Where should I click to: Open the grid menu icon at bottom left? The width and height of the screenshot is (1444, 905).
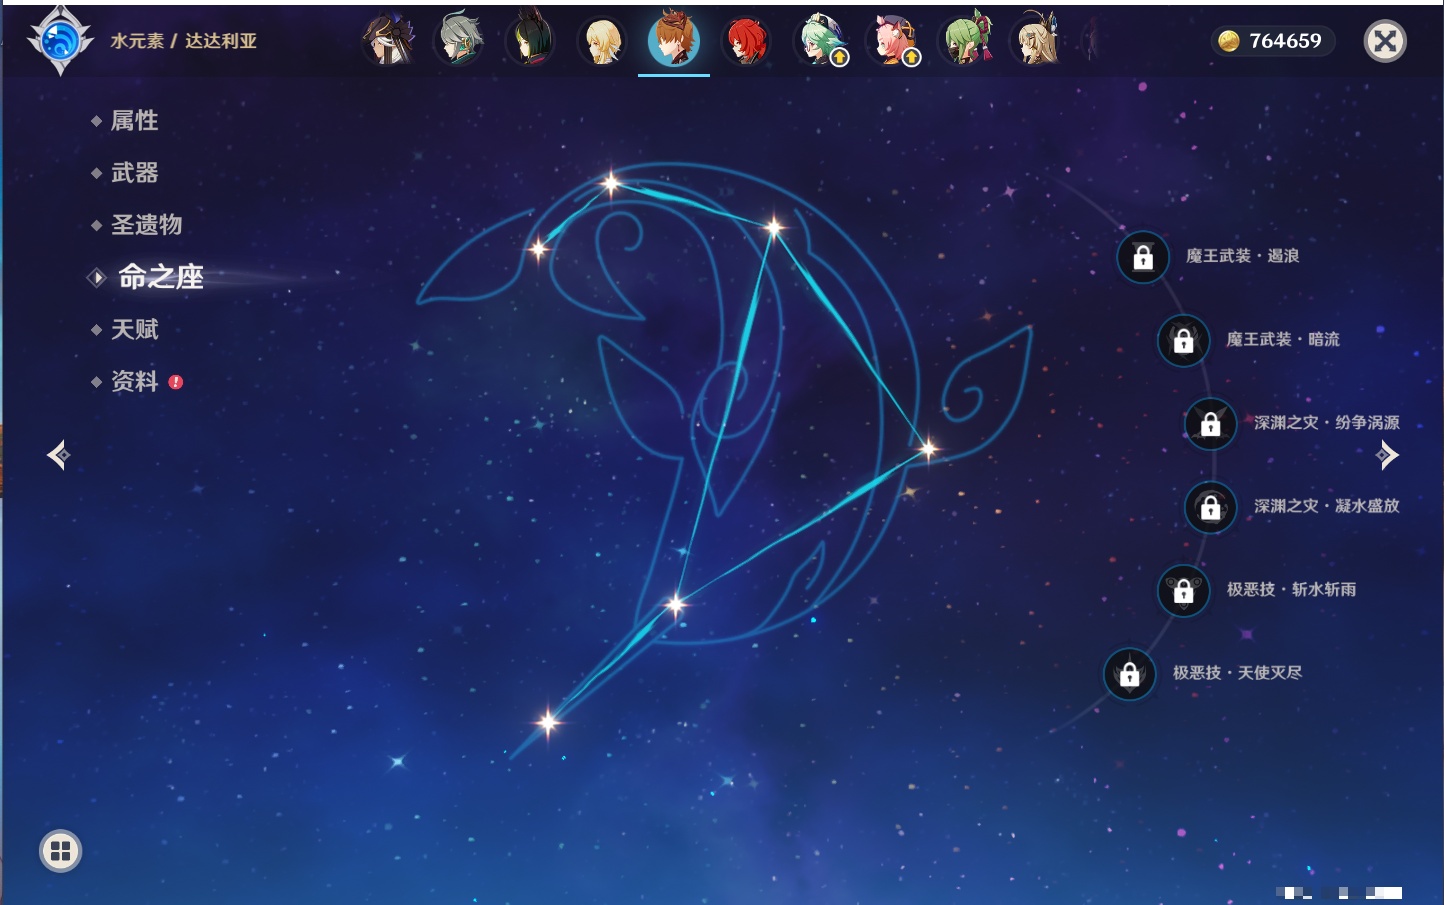[60, 851]
